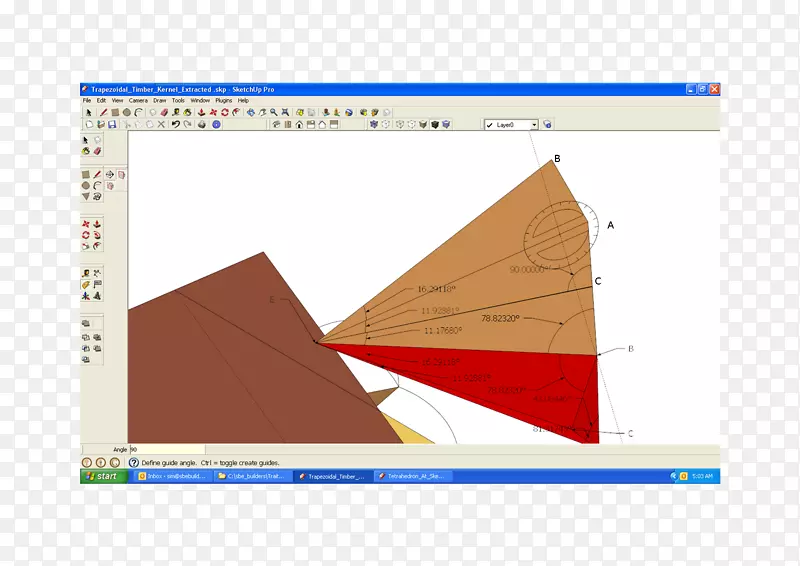This screenshot has width=800, height=566.
Task: Open the Draw menu
Action: (159, 101)
